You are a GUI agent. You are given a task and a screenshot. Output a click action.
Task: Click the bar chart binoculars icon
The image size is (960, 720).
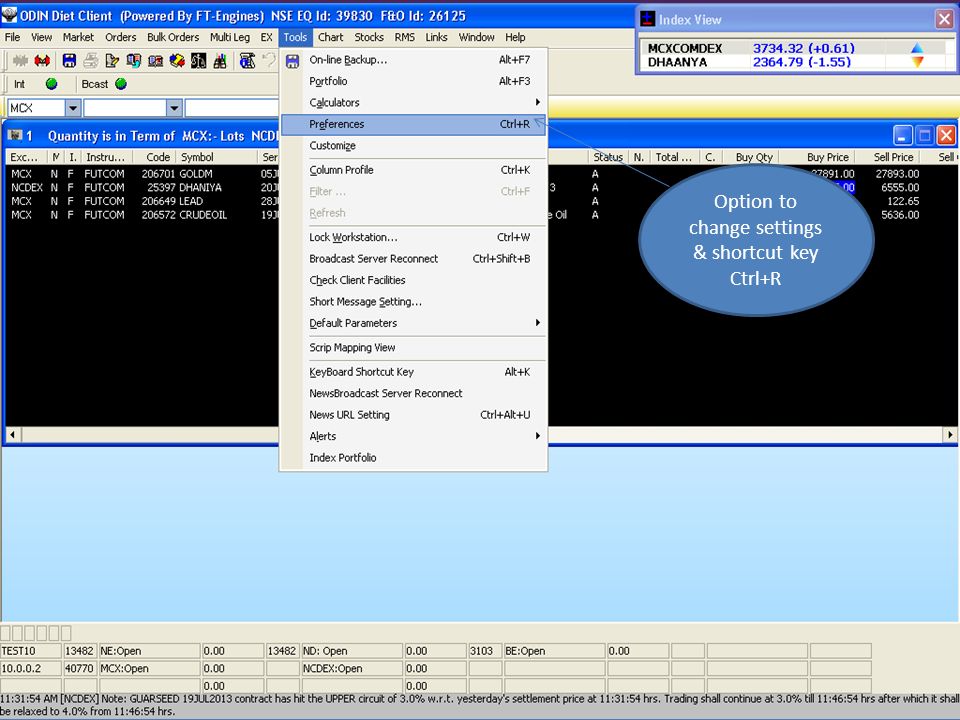point(220,61)
